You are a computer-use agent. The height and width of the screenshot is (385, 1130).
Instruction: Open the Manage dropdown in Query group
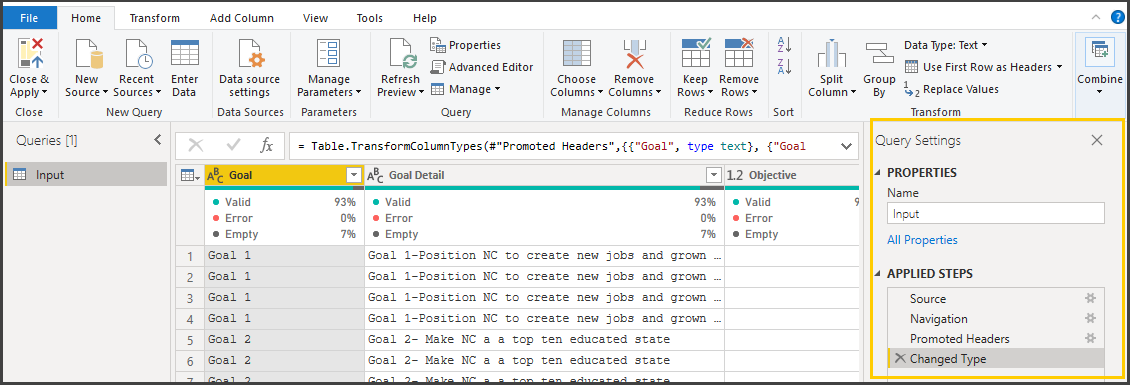point(465,89)
